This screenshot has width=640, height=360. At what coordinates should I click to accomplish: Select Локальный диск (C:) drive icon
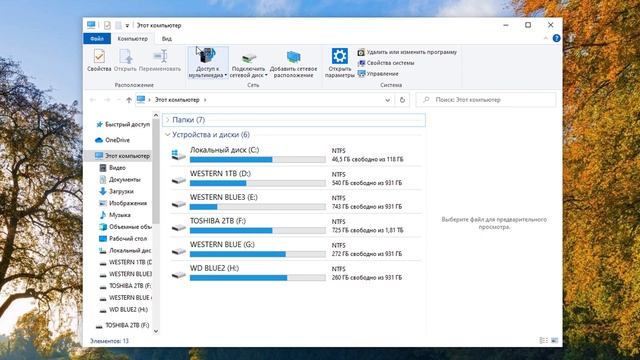[x=179, y=155]
